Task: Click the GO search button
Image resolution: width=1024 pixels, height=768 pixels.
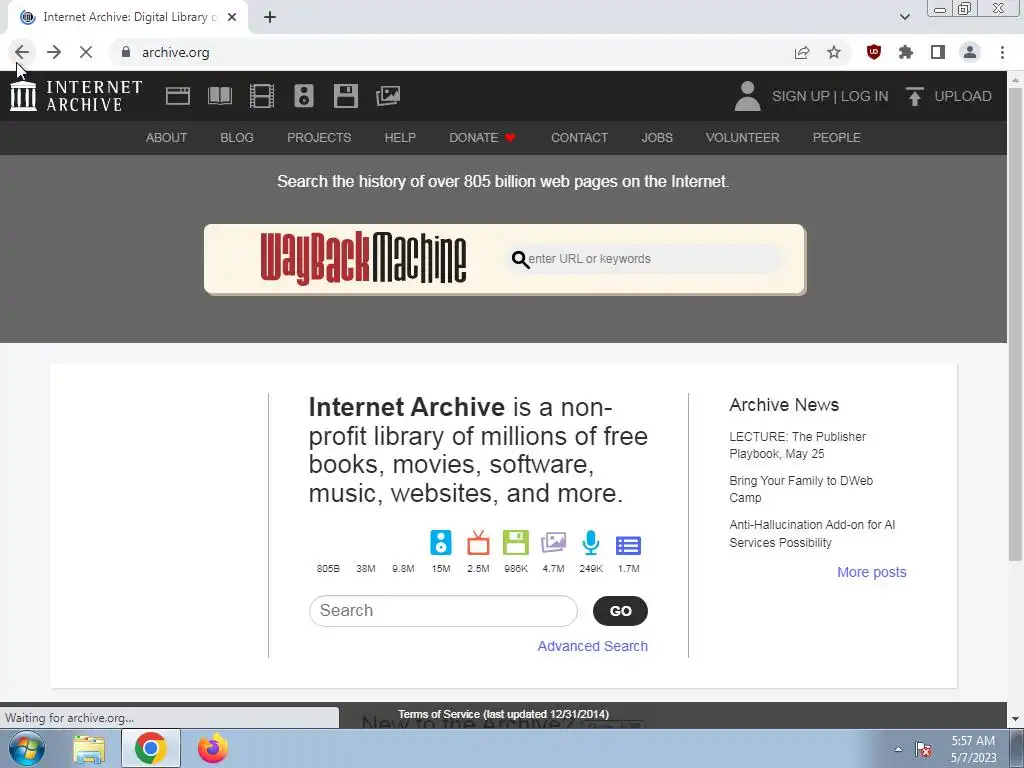Action: click(620, 611)
